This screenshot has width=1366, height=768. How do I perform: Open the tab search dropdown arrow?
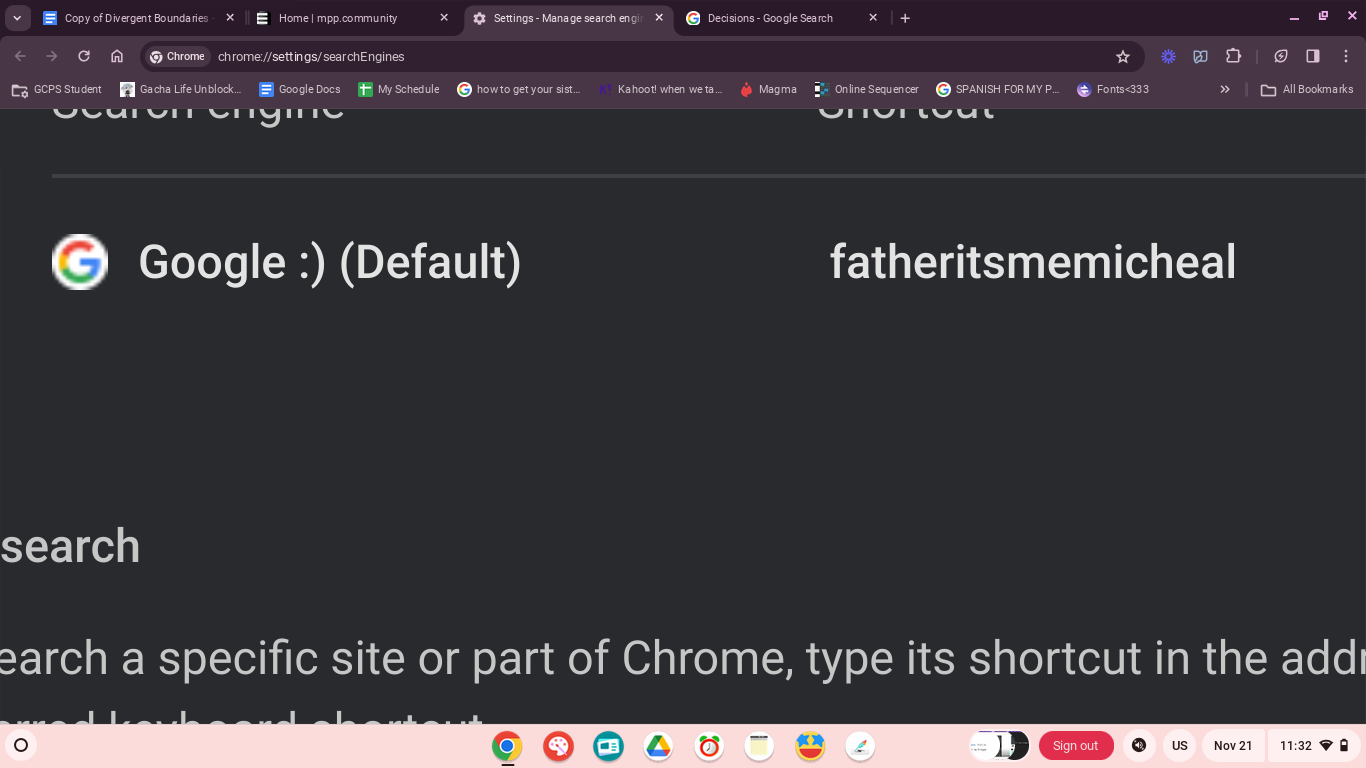pyautogui.click(x=17, y=18)
